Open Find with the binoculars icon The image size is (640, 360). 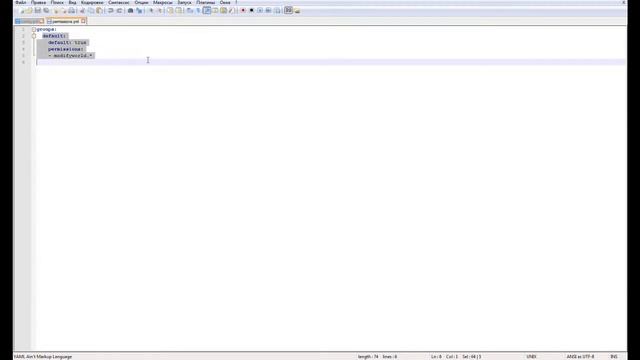[x=131, y=11]
